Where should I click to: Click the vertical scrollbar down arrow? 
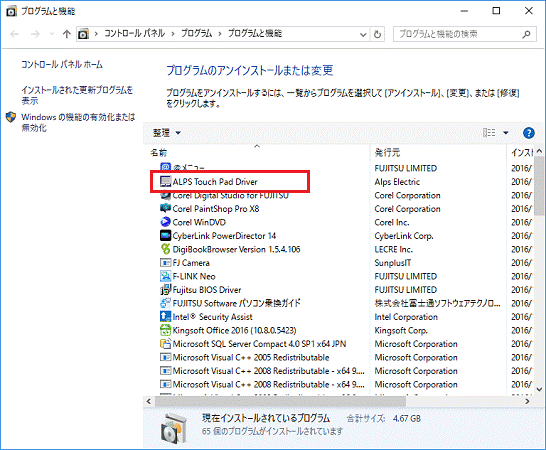click(x=539, y=389)
